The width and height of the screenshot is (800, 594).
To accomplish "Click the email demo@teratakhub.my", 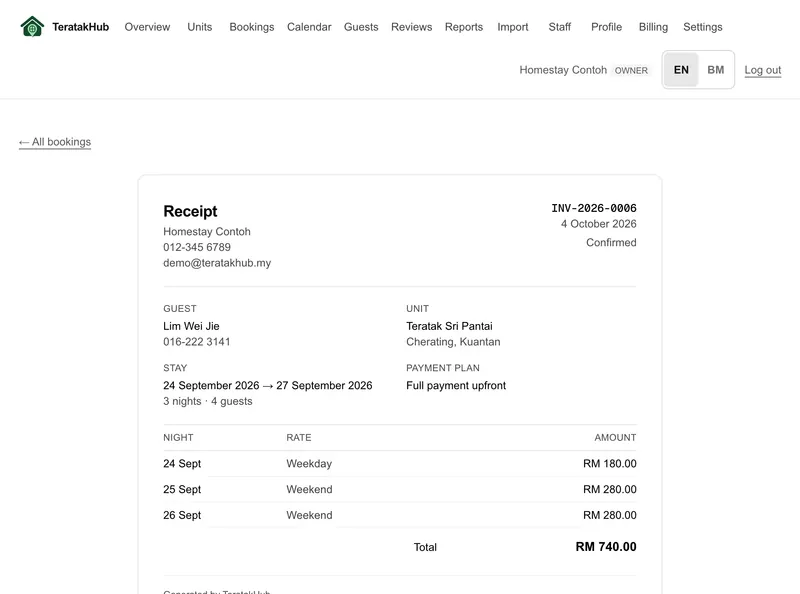I will pos(217,263).
